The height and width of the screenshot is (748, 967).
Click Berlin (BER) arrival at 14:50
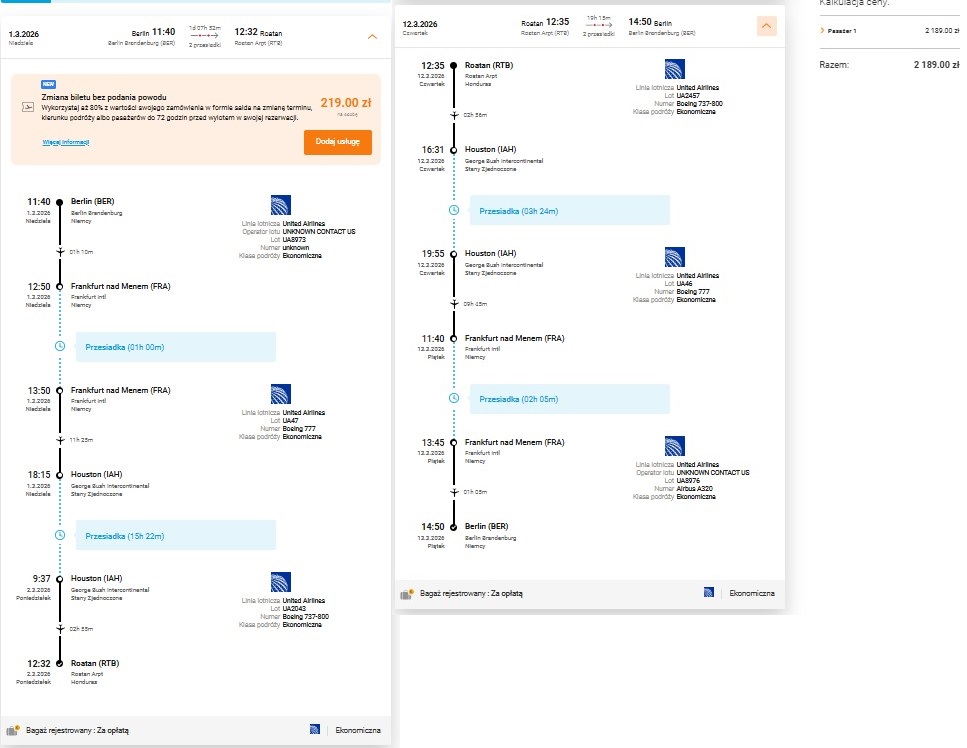tap(487, 527)
